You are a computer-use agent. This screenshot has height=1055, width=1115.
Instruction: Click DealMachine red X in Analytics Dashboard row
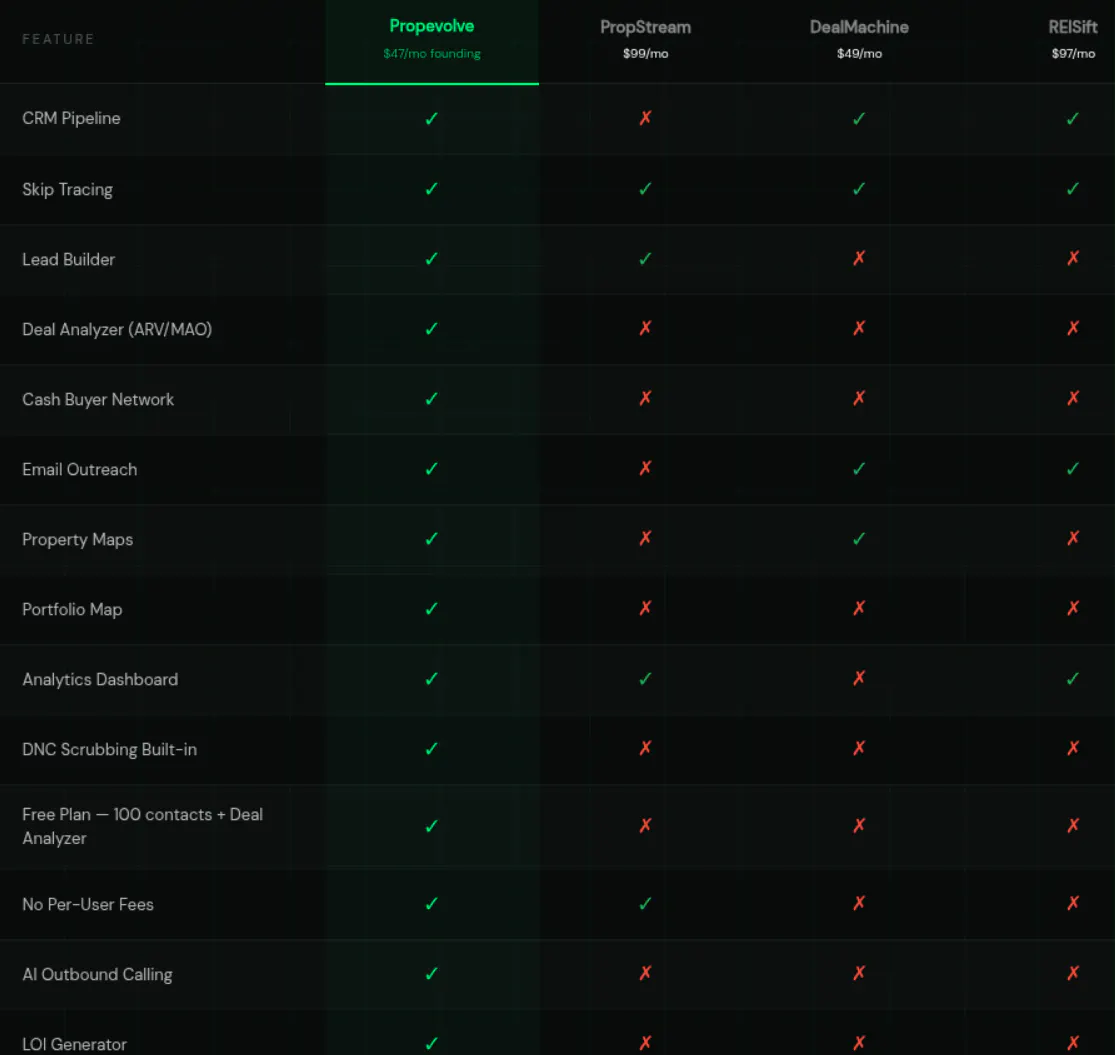point(859,678)
